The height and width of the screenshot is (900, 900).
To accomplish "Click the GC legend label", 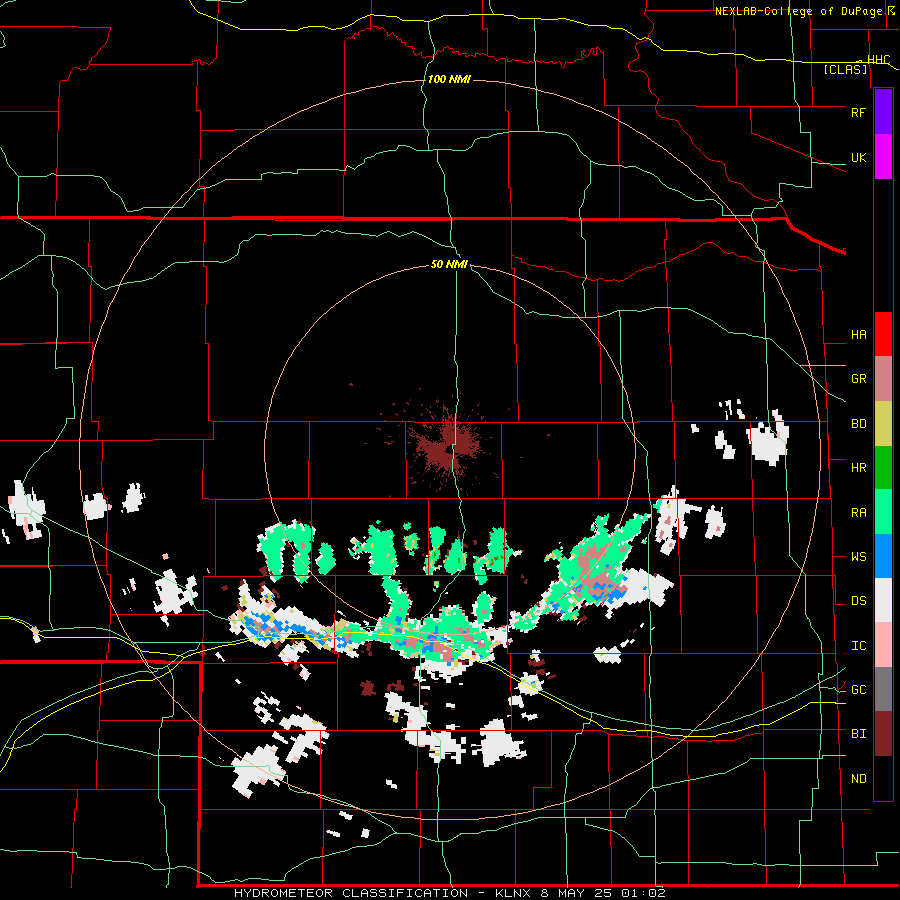I will (858, 690).
